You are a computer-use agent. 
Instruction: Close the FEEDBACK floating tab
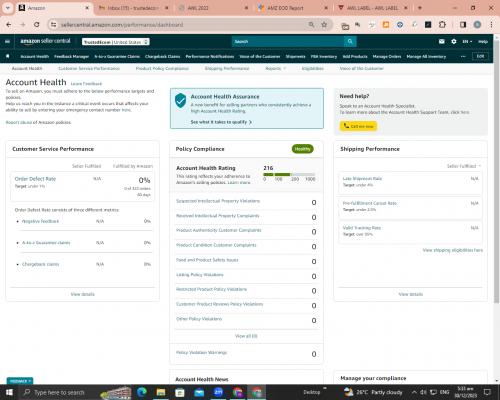(x=30, y=381)
